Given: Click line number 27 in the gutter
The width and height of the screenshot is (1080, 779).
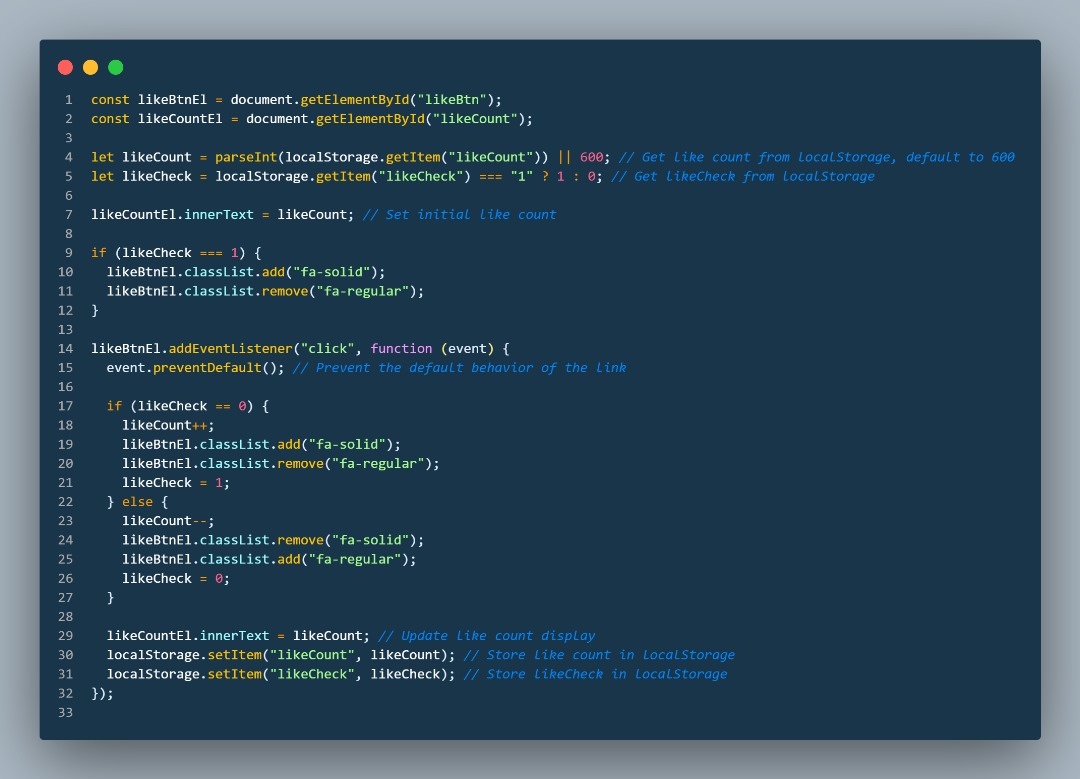Looking at the screenshot, I should pyautogui.click(x=65, y=598).
